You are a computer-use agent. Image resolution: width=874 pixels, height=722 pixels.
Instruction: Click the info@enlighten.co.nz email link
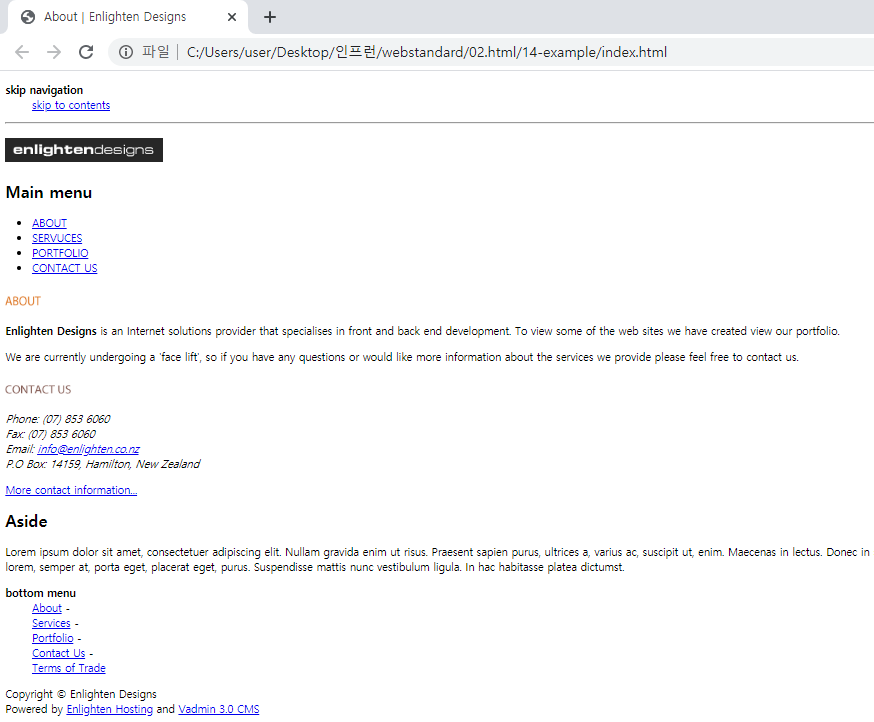click(x=89, y=449)
